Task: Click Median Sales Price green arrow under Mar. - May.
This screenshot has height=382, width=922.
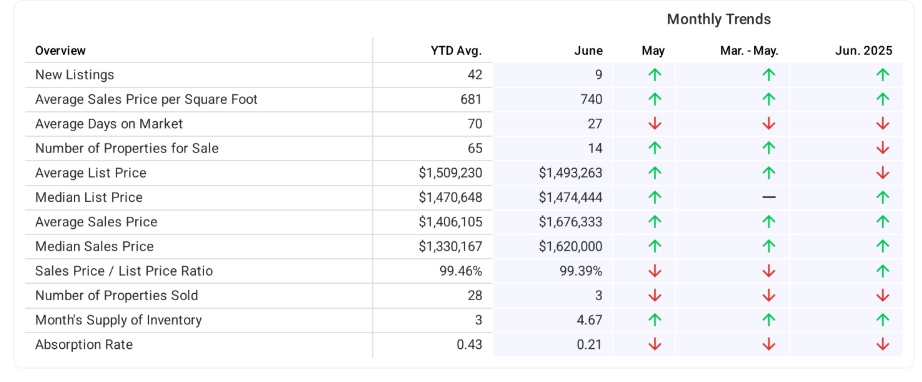Action: [769, 246]
